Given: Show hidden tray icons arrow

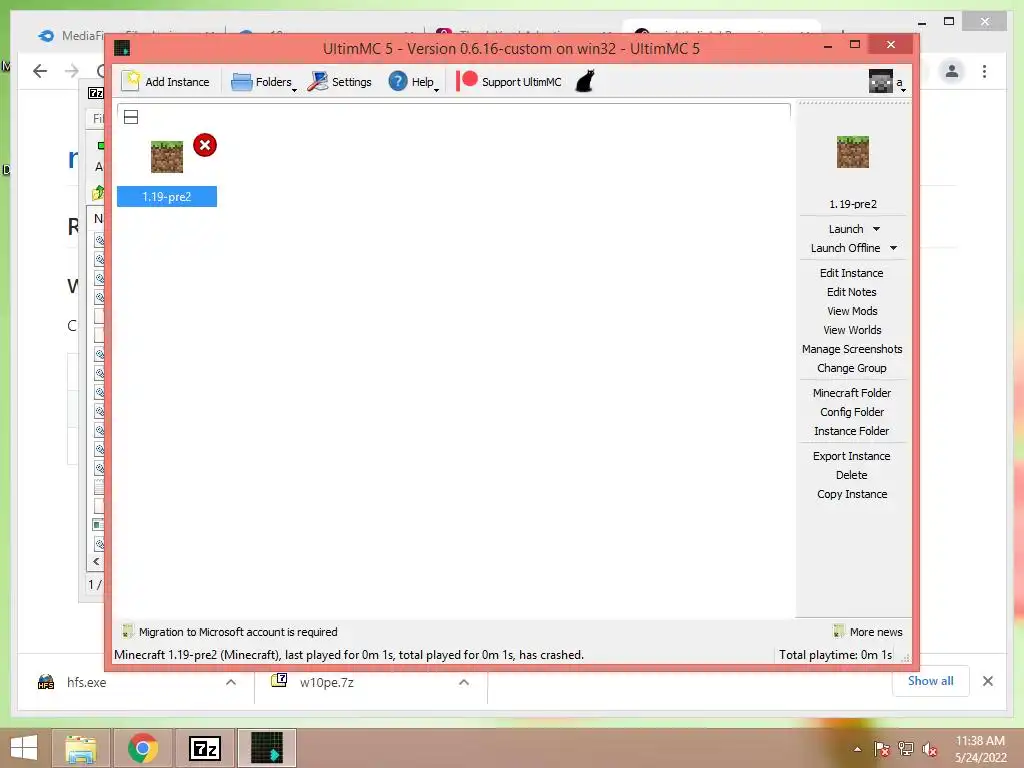Looking at the screenshot, I should [857, 749].
